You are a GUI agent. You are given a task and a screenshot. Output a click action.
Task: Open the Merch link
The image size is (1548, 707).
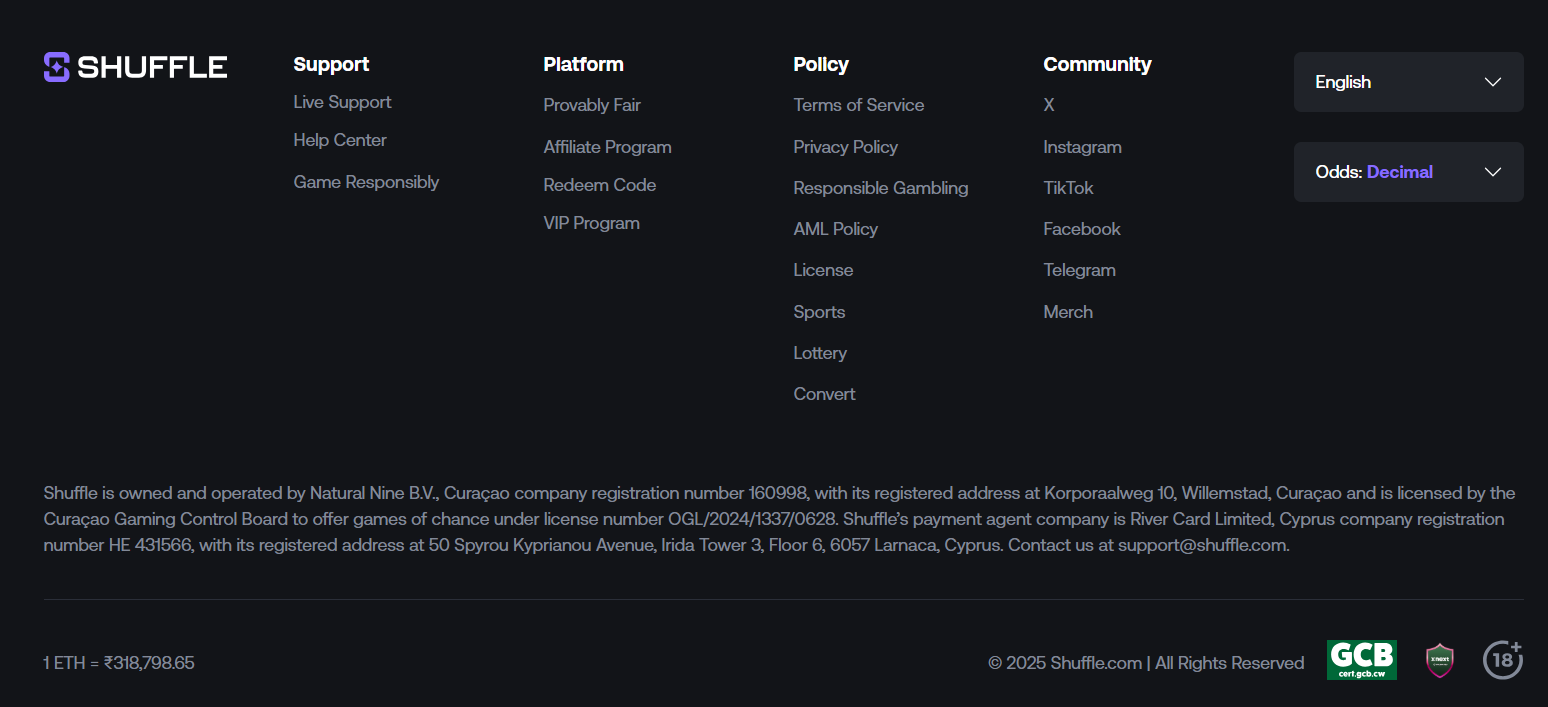point(1068,312)
